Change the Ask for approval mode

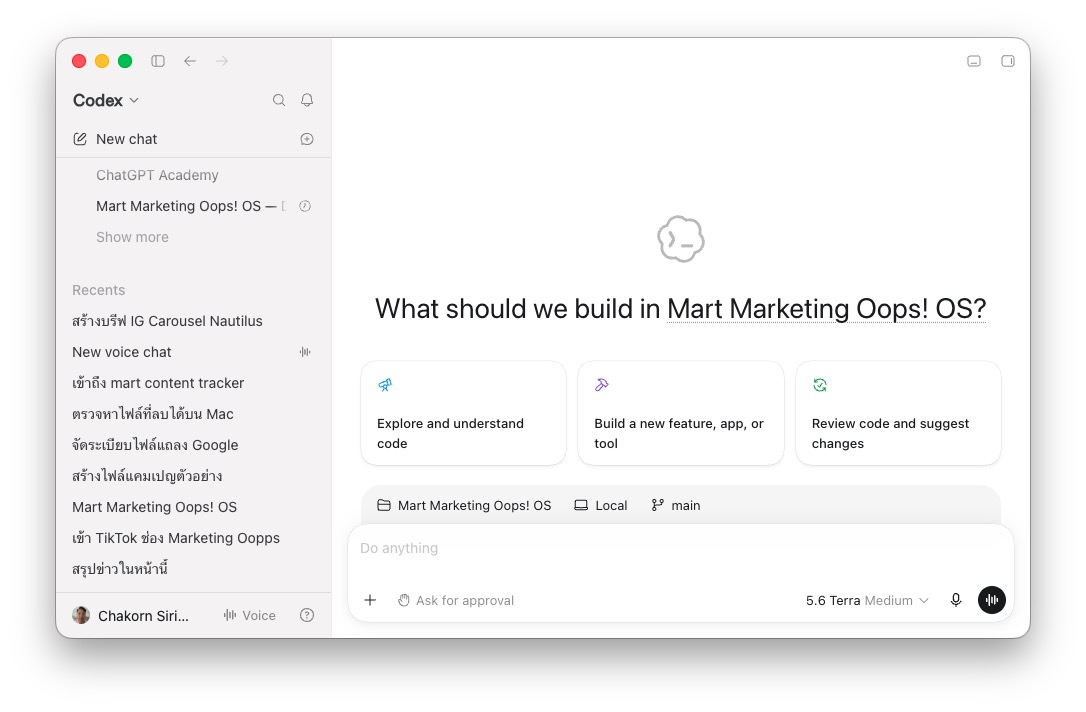pos(456,600)
